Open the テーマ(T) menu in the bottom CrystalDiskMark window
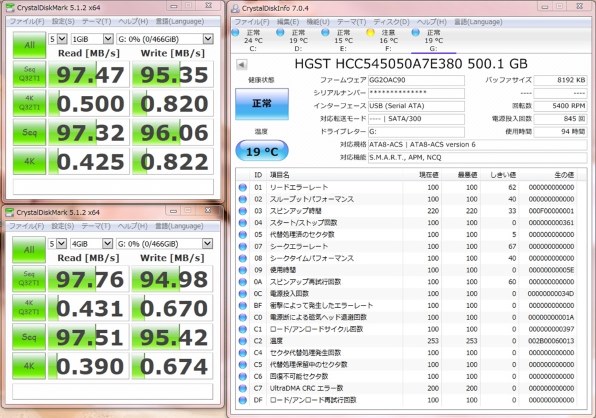Viewport: 596px width, 418px height. pos(96,226)
